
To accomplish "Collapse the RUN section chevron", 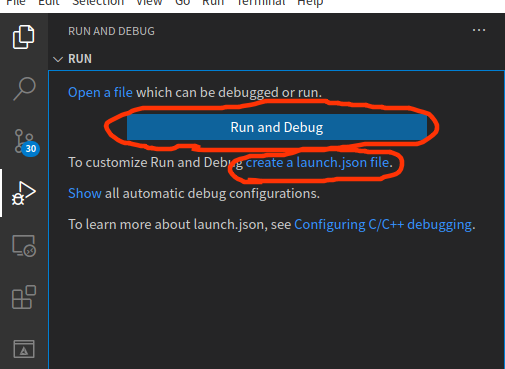I will click(58, 59).
